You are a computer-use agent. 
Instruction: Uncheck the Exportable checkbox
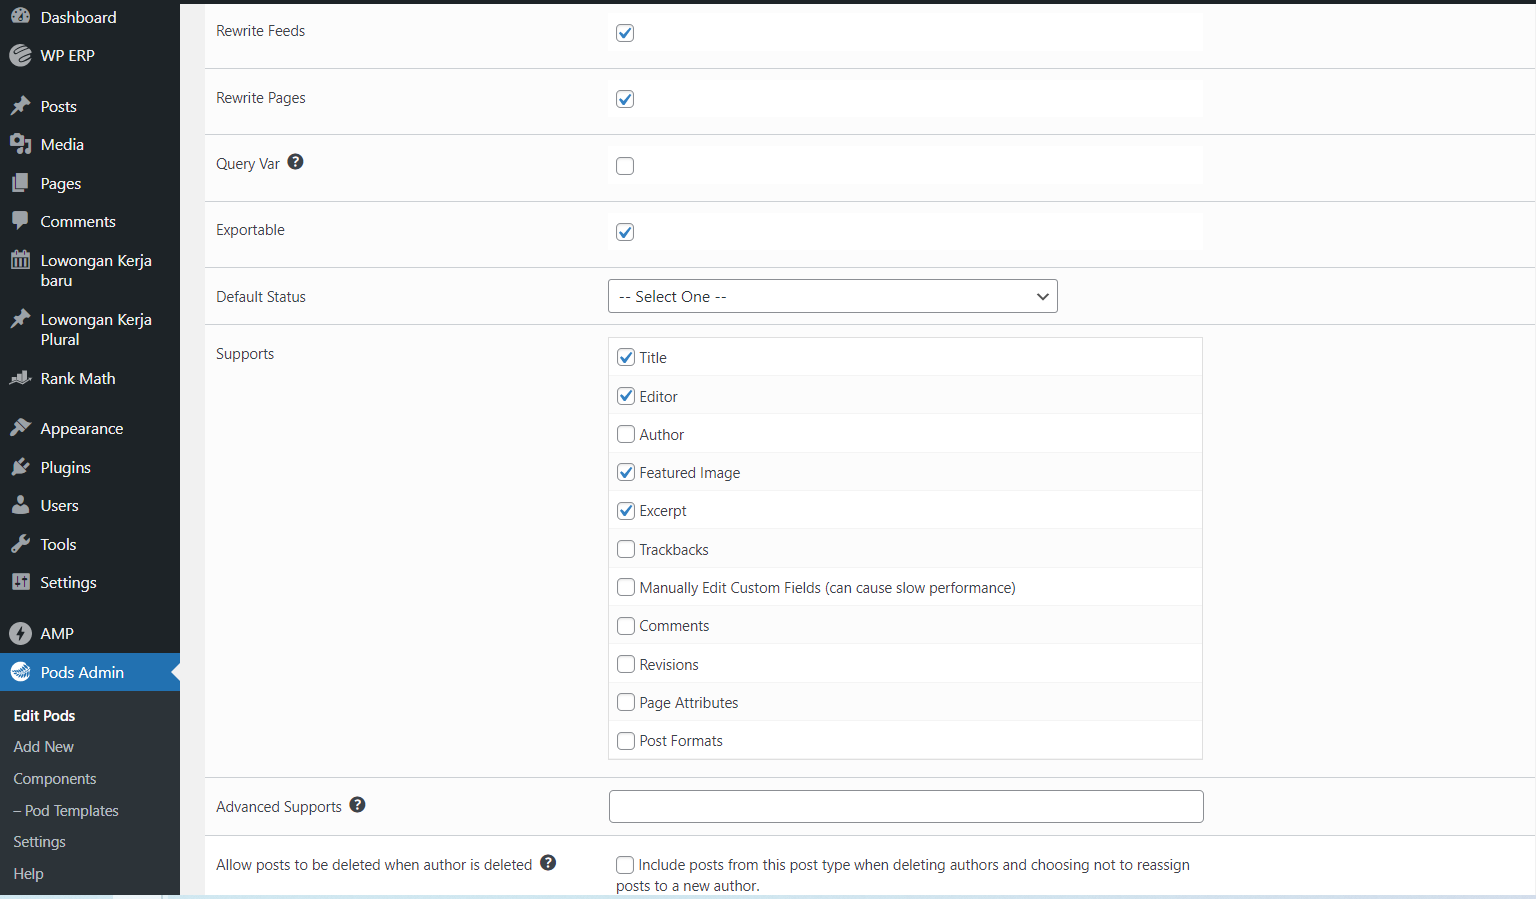pyautogui.click(x=625, y=232)
